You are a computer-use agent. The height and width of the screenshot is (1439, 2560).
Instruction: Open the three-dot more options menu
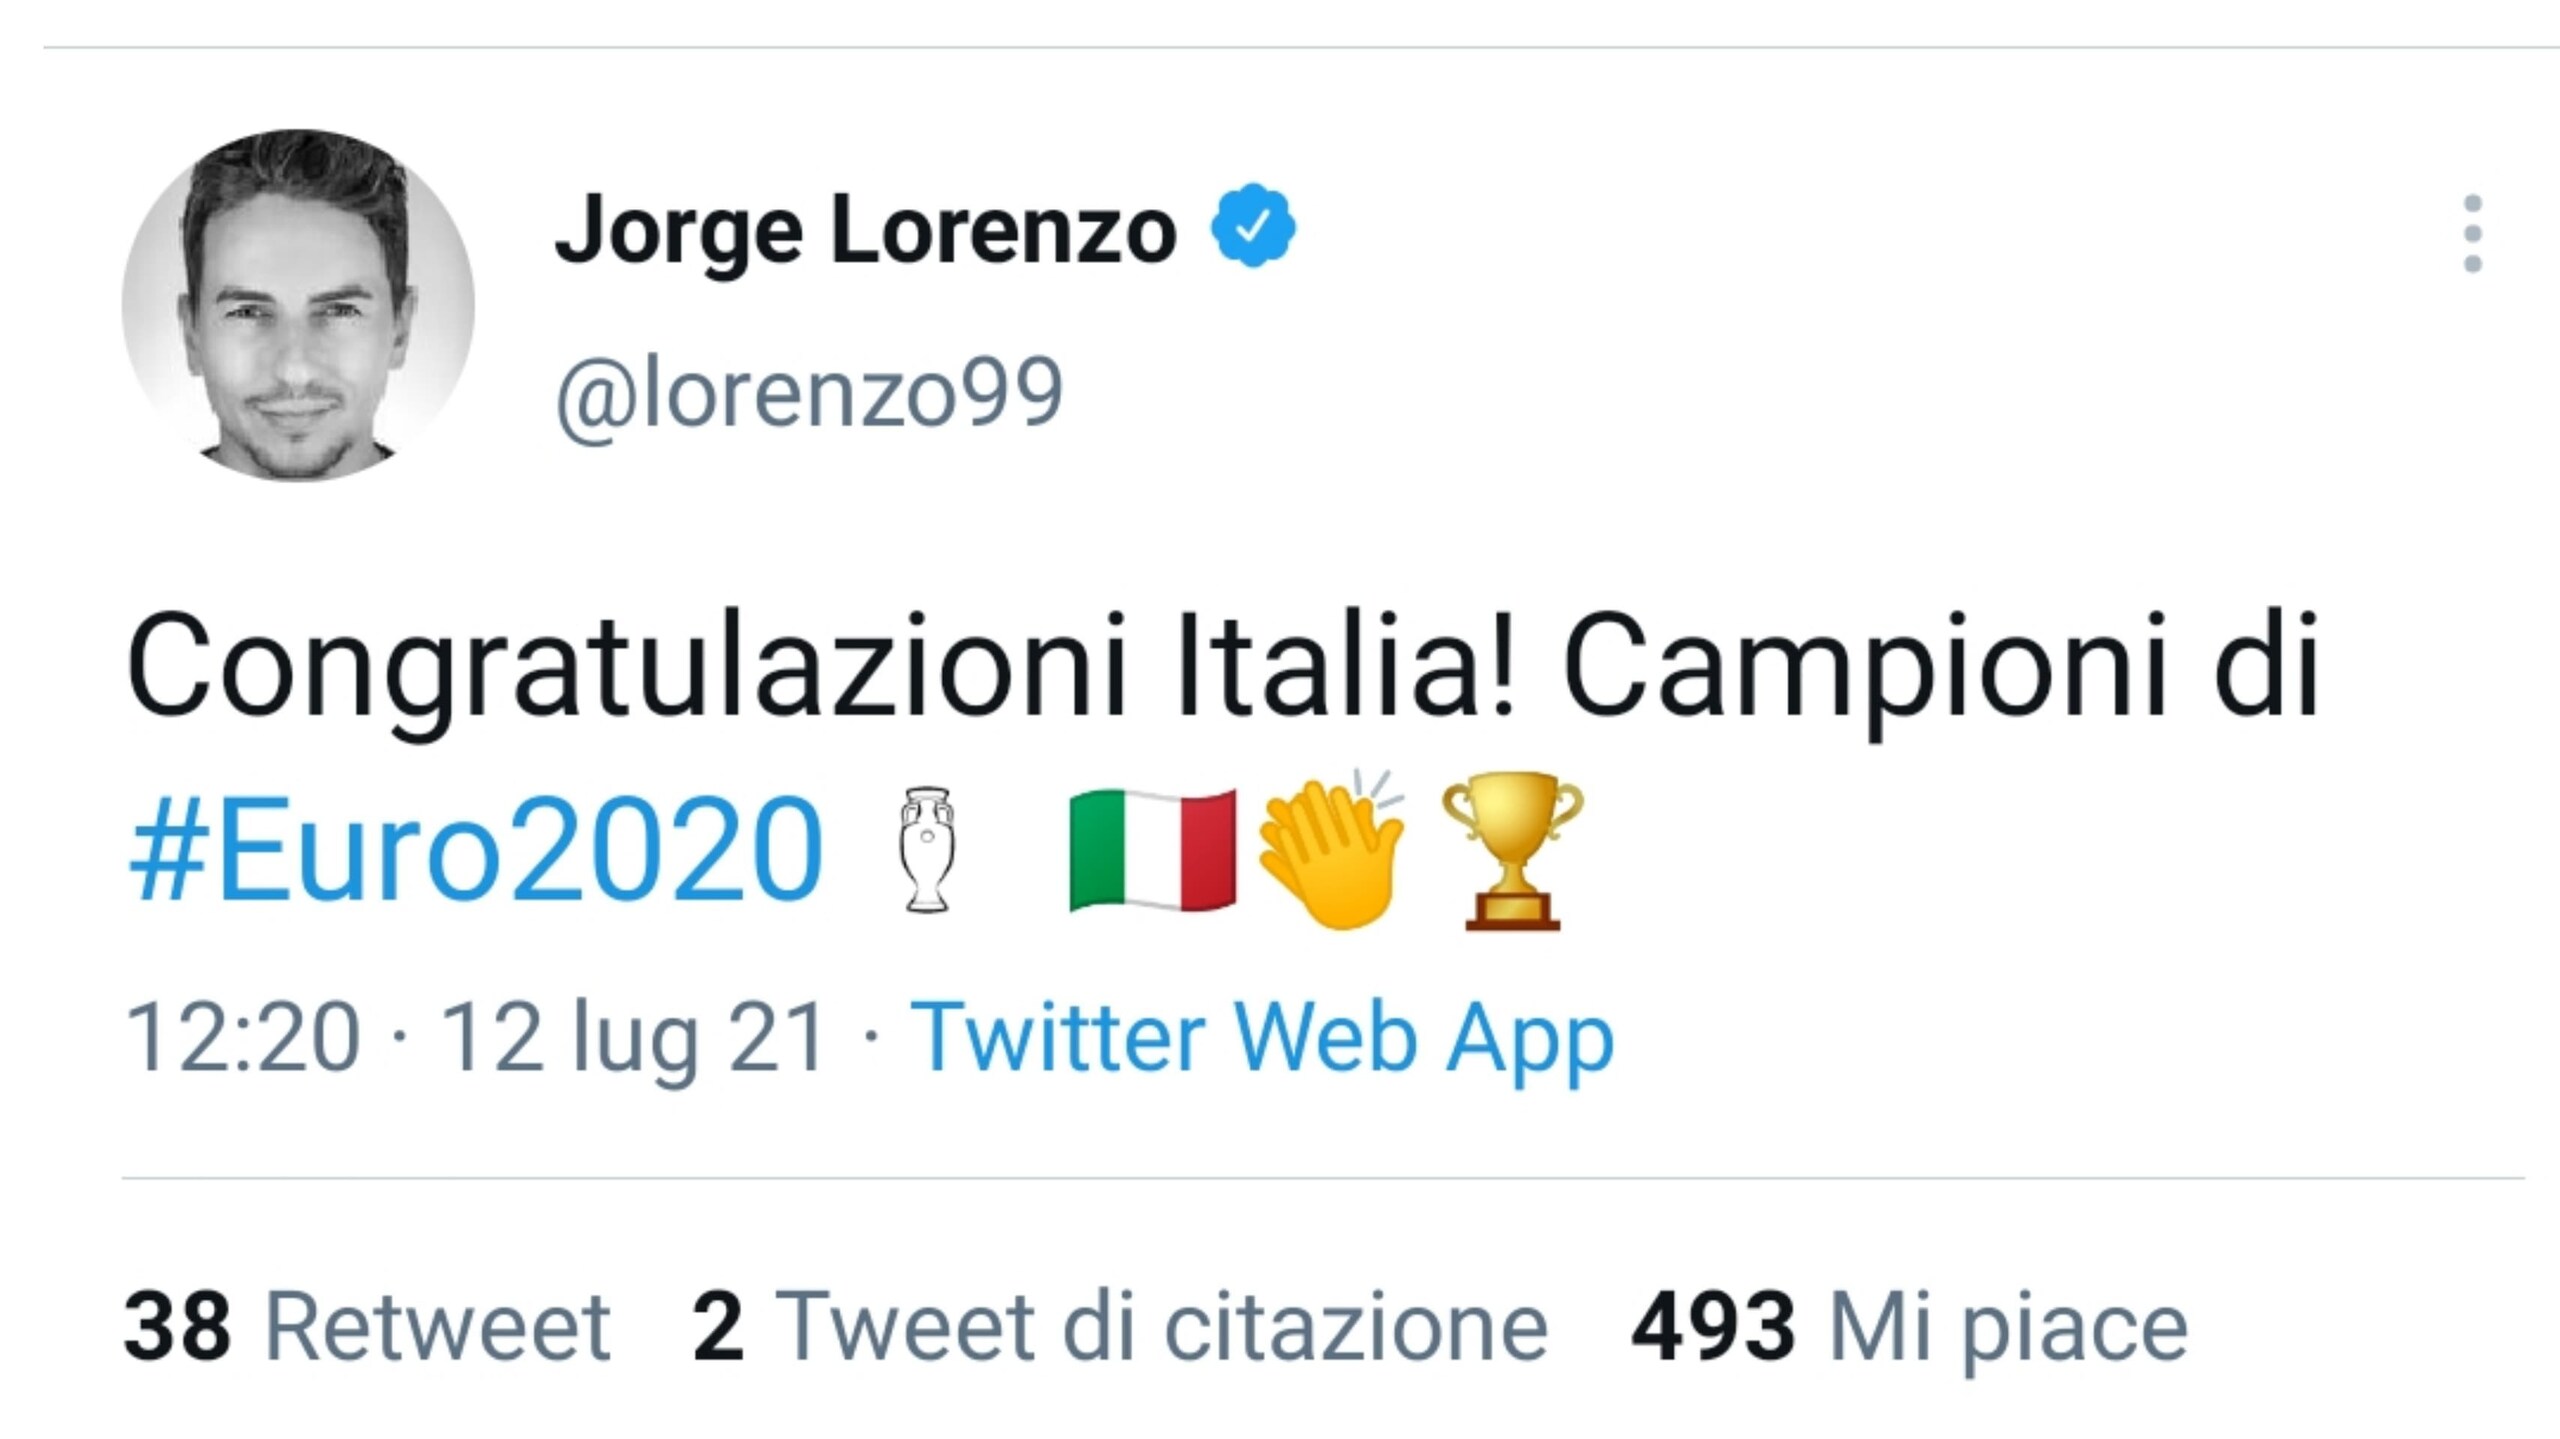click(2472, 233)
